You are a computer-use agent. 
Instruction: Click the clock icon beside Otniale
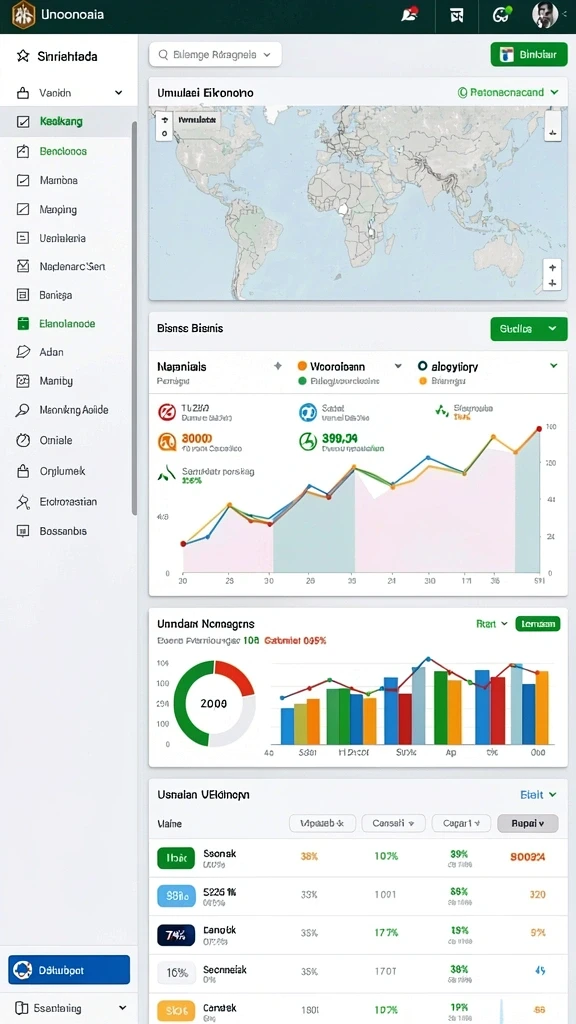click(23, 440)
